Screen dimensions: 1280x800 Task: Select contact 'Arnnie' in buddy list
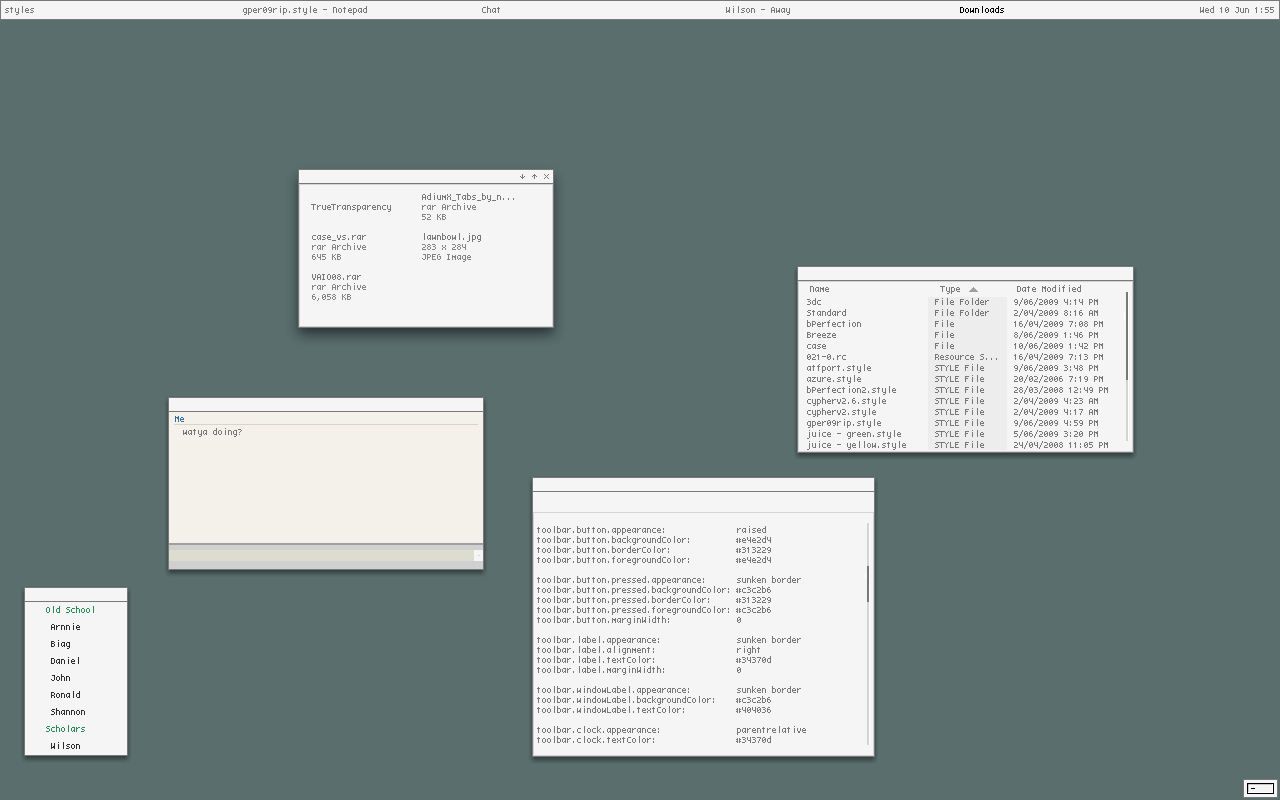[65, 627]
